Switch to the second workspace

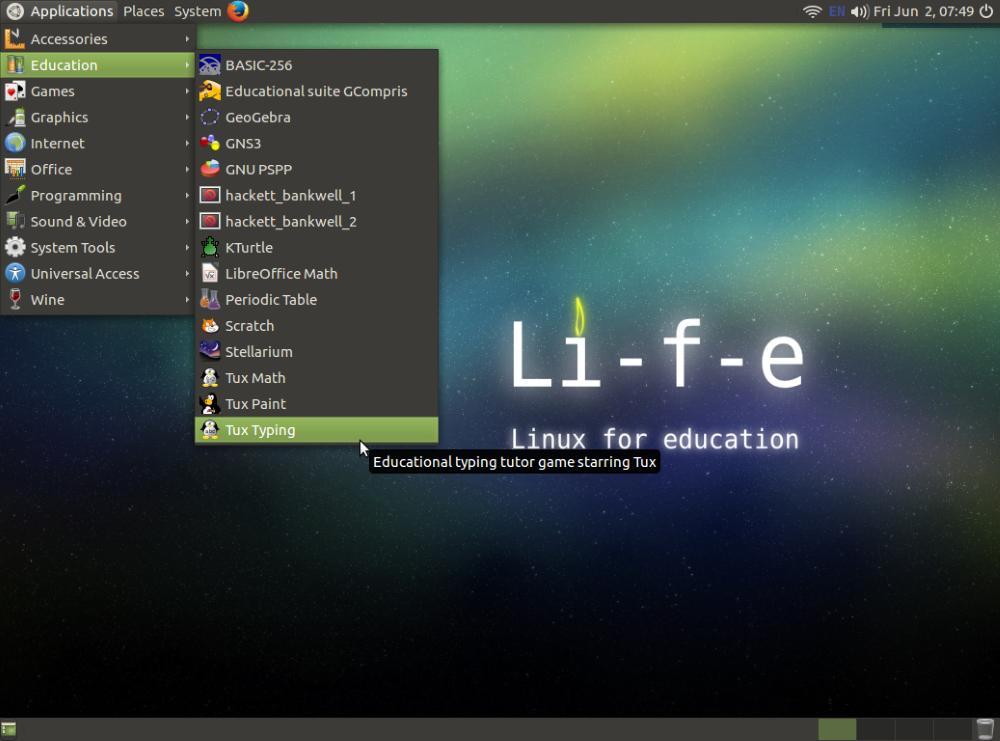coord(875,730)
